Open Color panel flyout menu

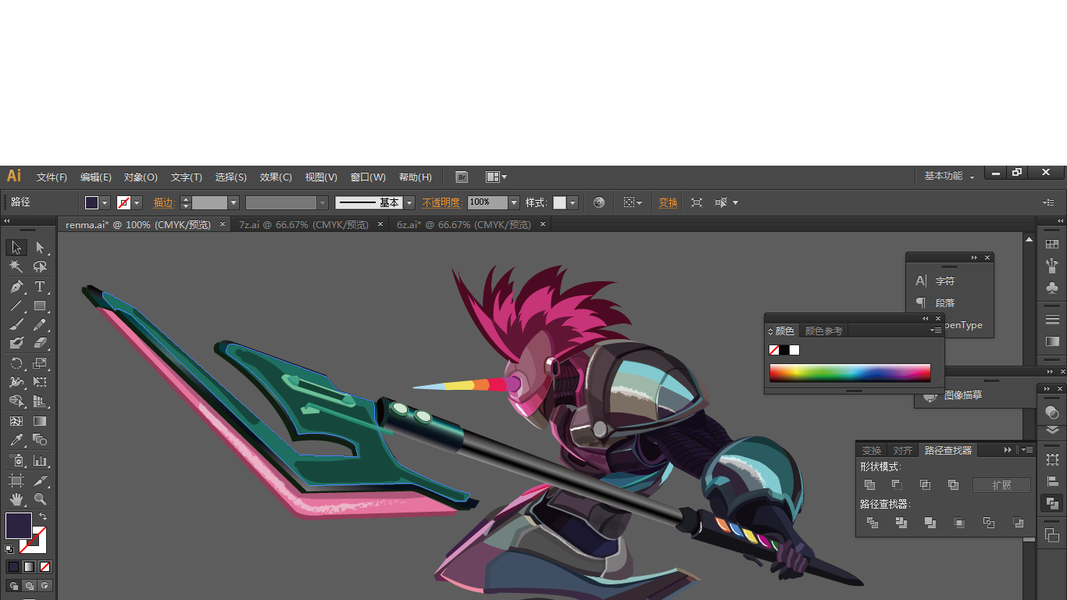(x=936, y=331)
